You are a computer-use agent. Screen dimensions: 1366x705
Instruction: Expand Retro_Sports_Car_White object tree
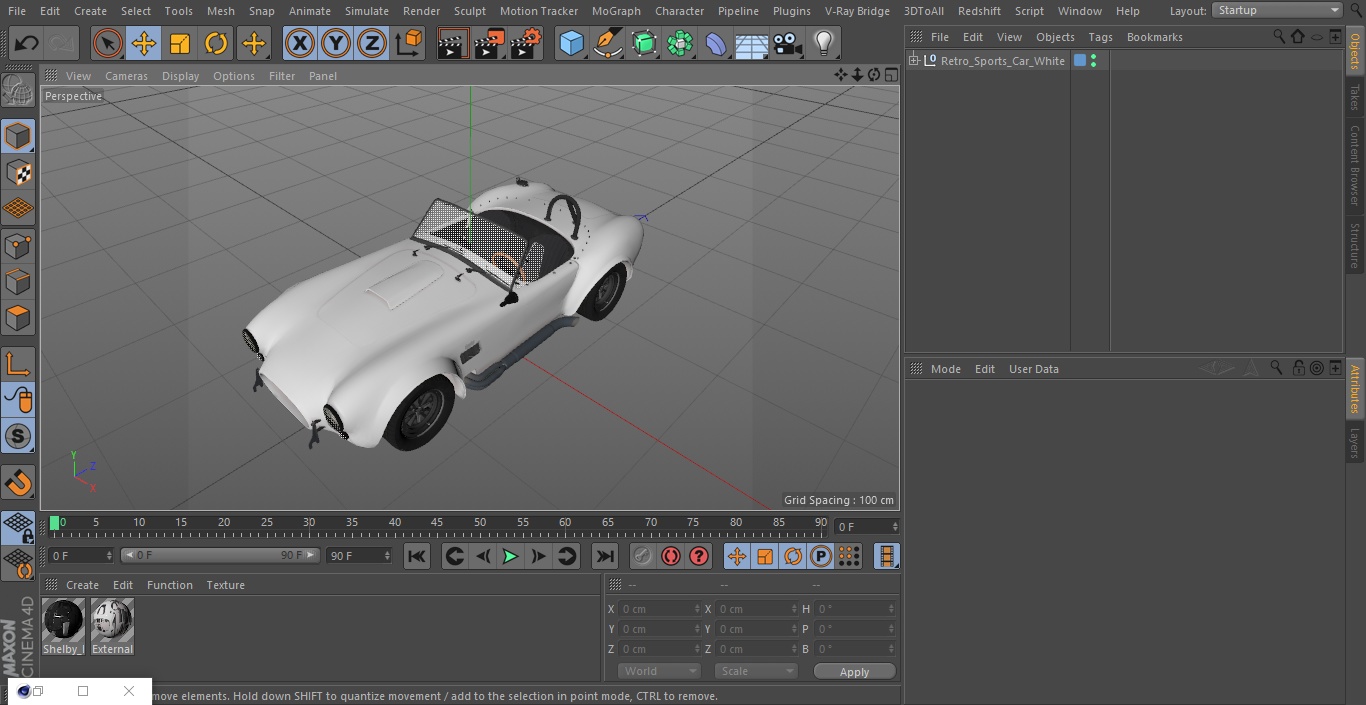[x=914, y=61]
